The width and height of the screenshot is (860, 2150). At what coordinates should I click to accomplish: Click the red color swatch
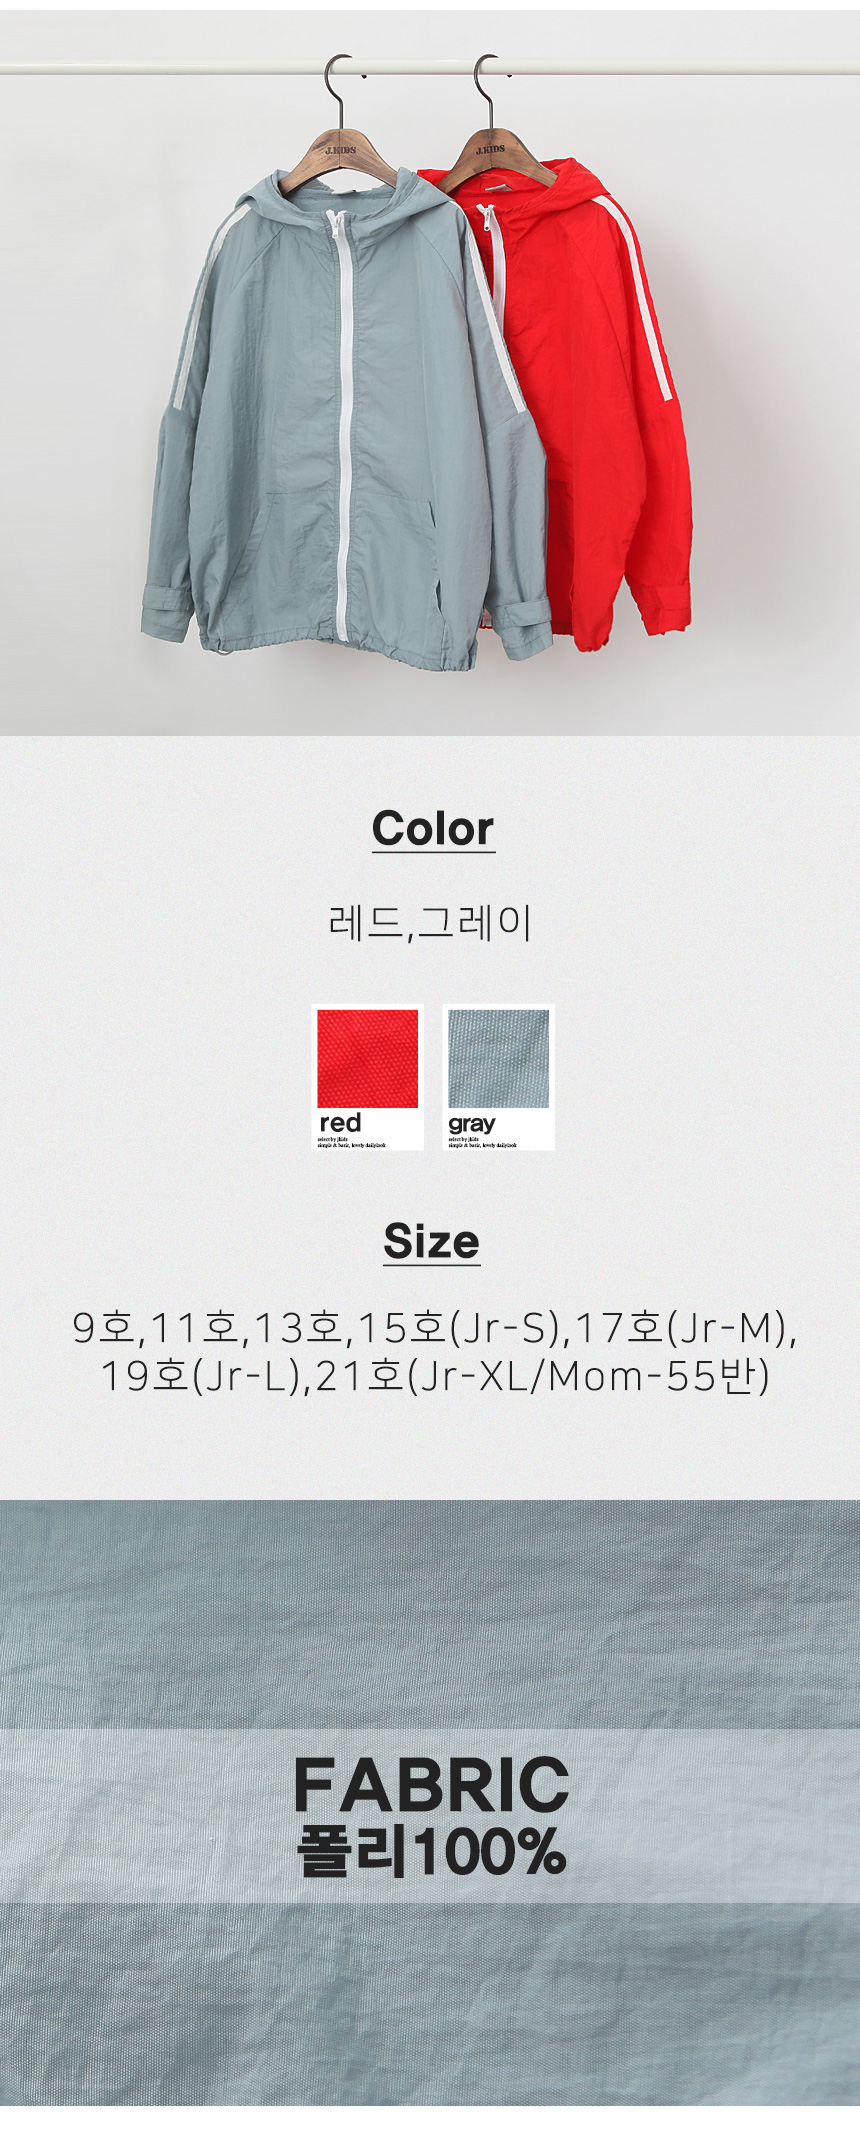pyautogui.click(x=367, y=1077)
